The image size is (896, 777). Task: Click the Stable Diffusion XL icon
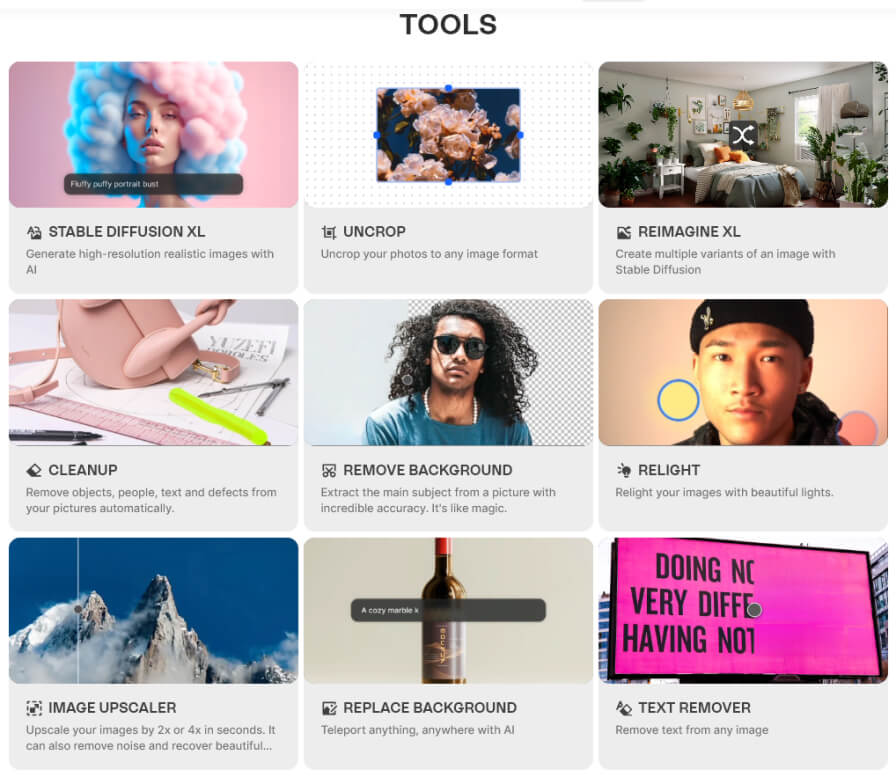coord(34,232)
